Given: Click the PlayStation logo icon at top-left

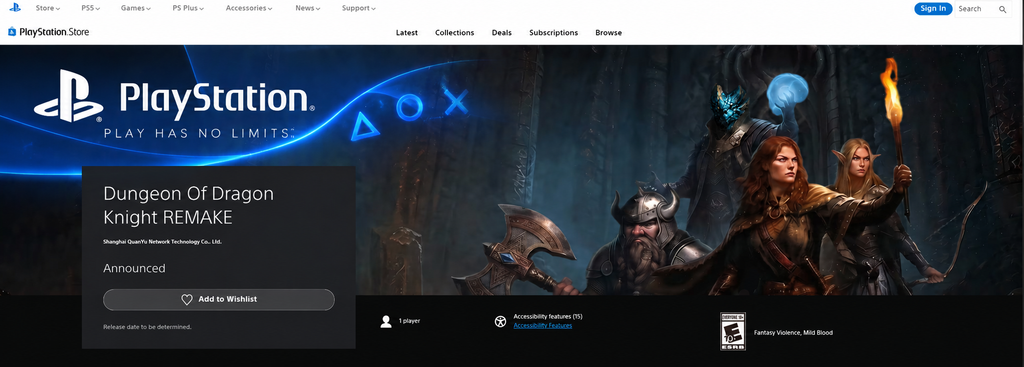Looking at the screenshot, I should [14, 8].
